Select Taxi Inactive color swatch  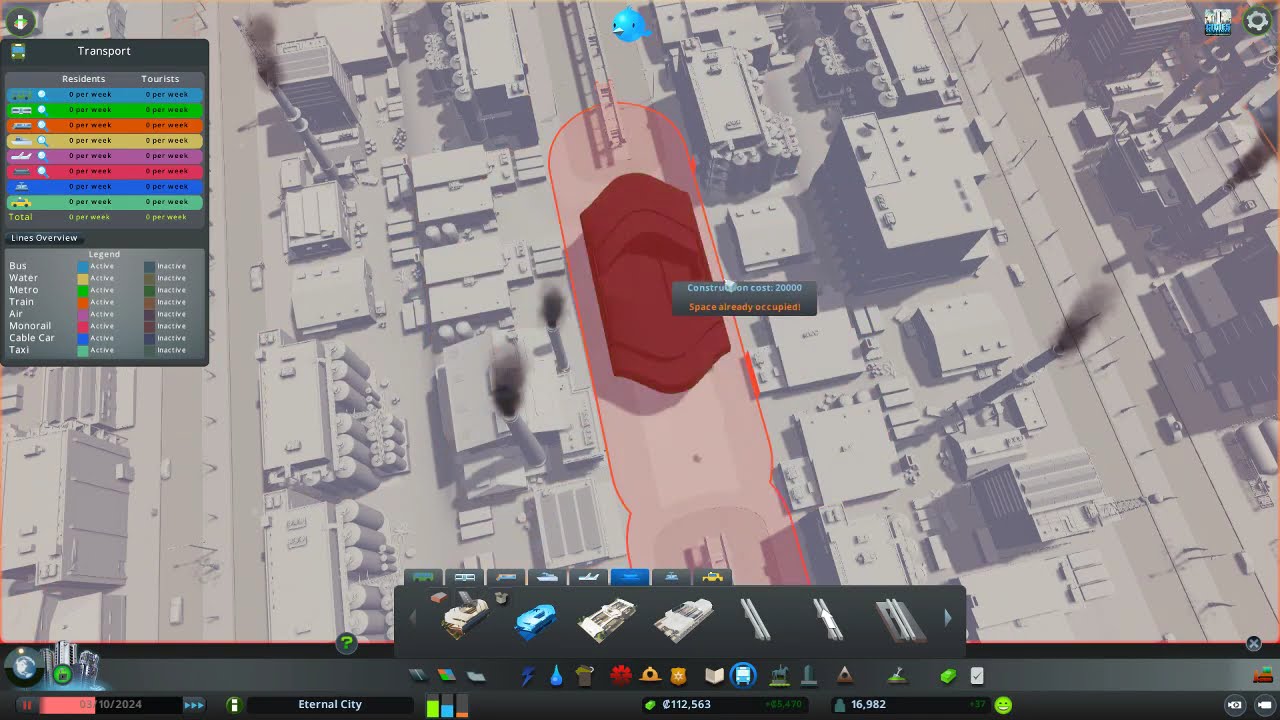(149, 350)
